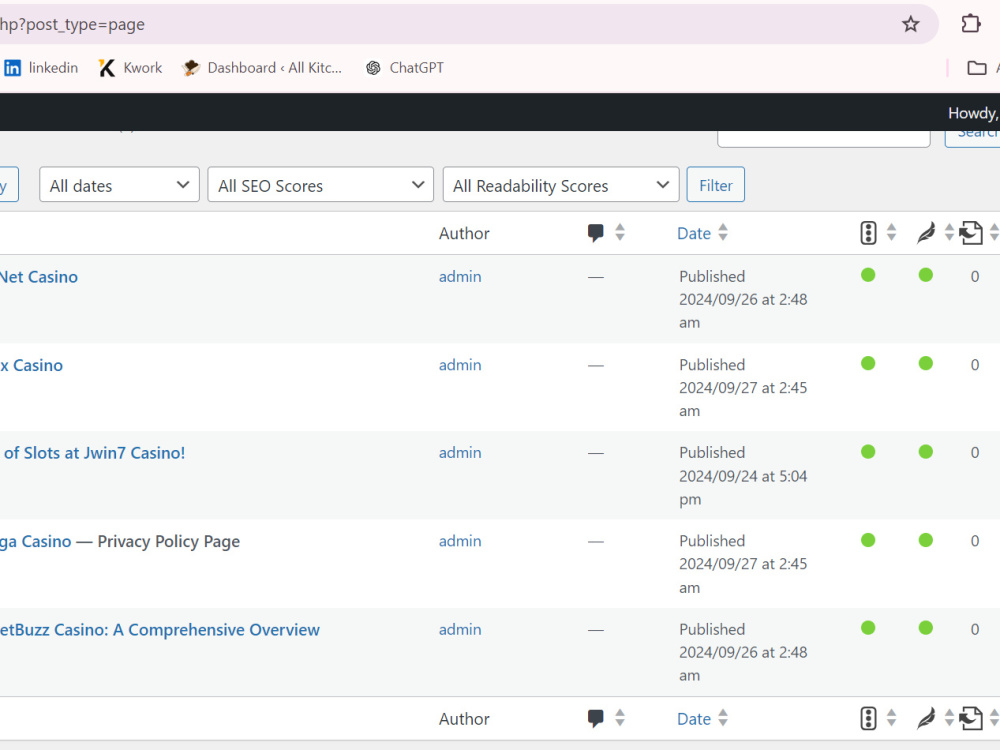1000x750 pixels.
Task: Click readability dot for Privacy Policy row
Action: click(x=926, y=540)
